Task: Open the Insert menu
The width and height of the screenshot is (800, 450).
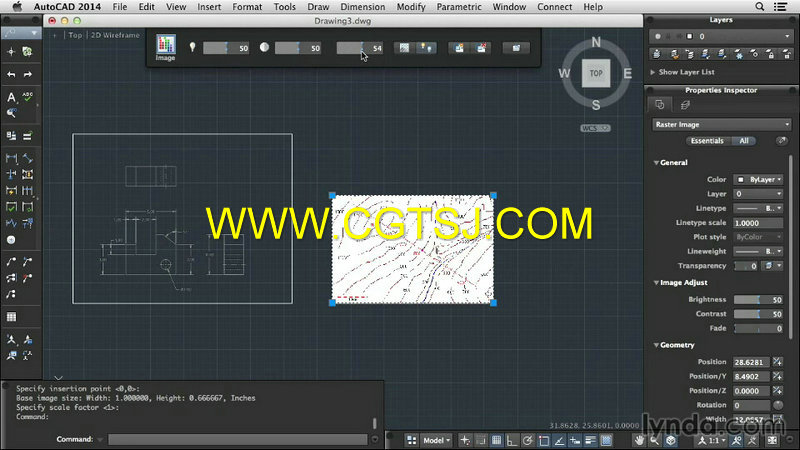Action: 209,7
